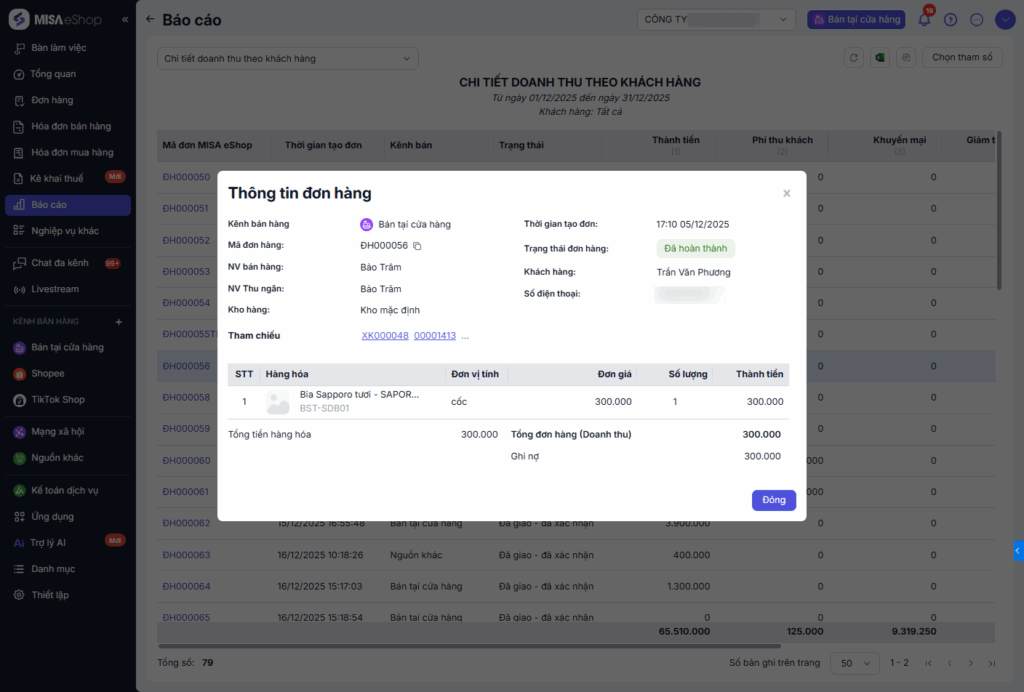The width and height of the screenshot is (1024, 692).
Task: Select Shopee in the sidebar
Action: click(47, 374)
